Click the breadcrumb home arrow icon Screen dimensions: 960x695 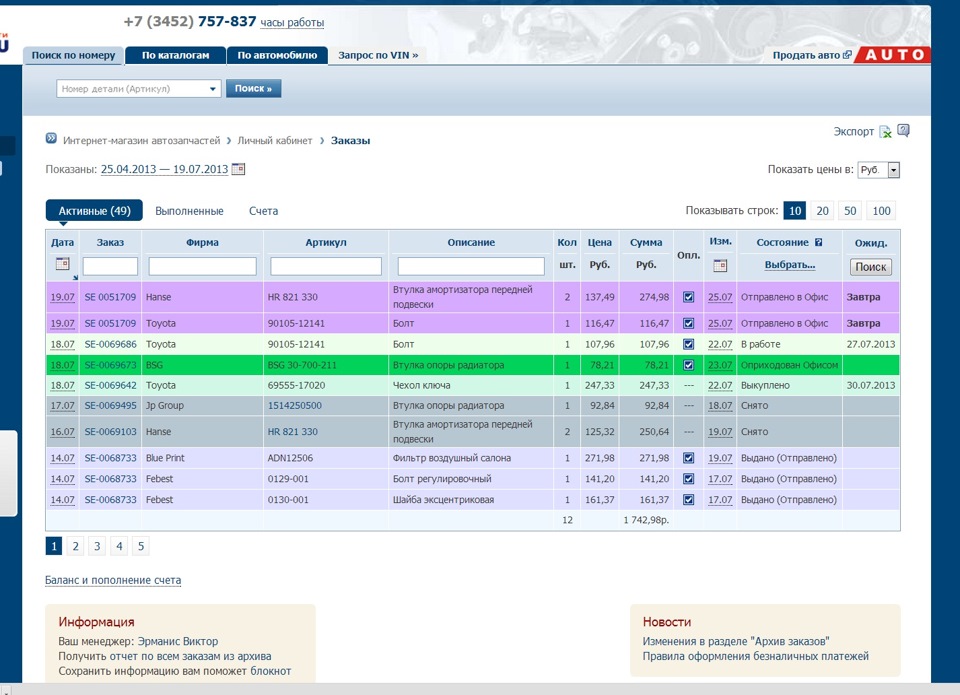[51, 141]
